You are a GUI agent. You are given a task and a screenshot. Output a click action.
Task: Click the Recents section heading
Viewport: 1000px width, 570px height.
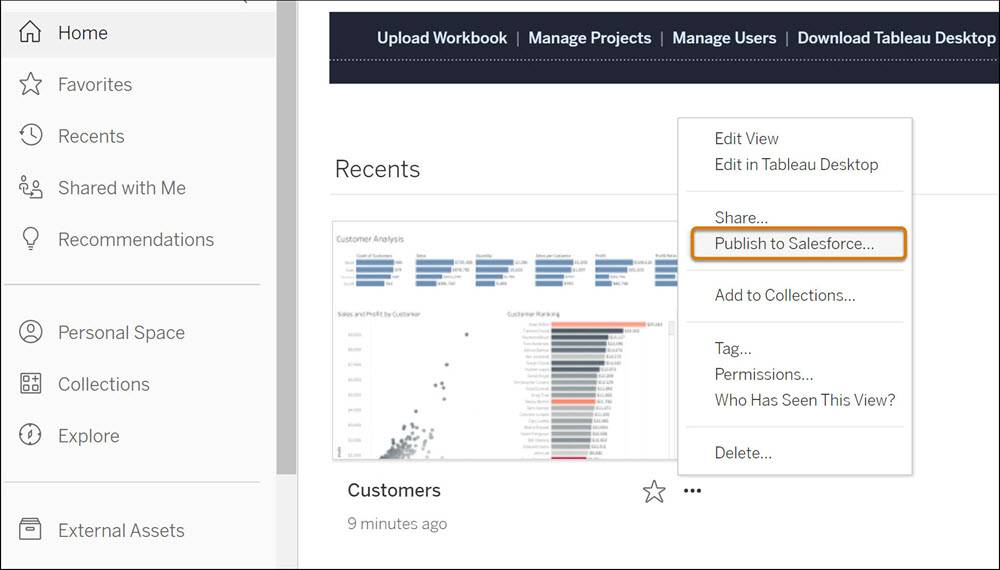click(378, 169)
